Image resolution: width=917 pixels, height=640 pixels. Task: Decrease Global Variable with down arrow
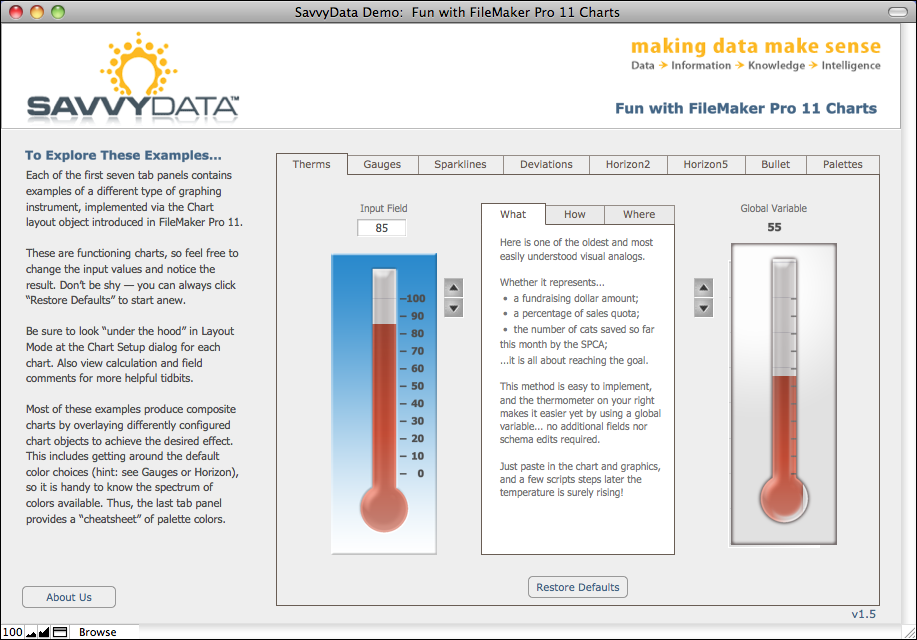(704, 308)
